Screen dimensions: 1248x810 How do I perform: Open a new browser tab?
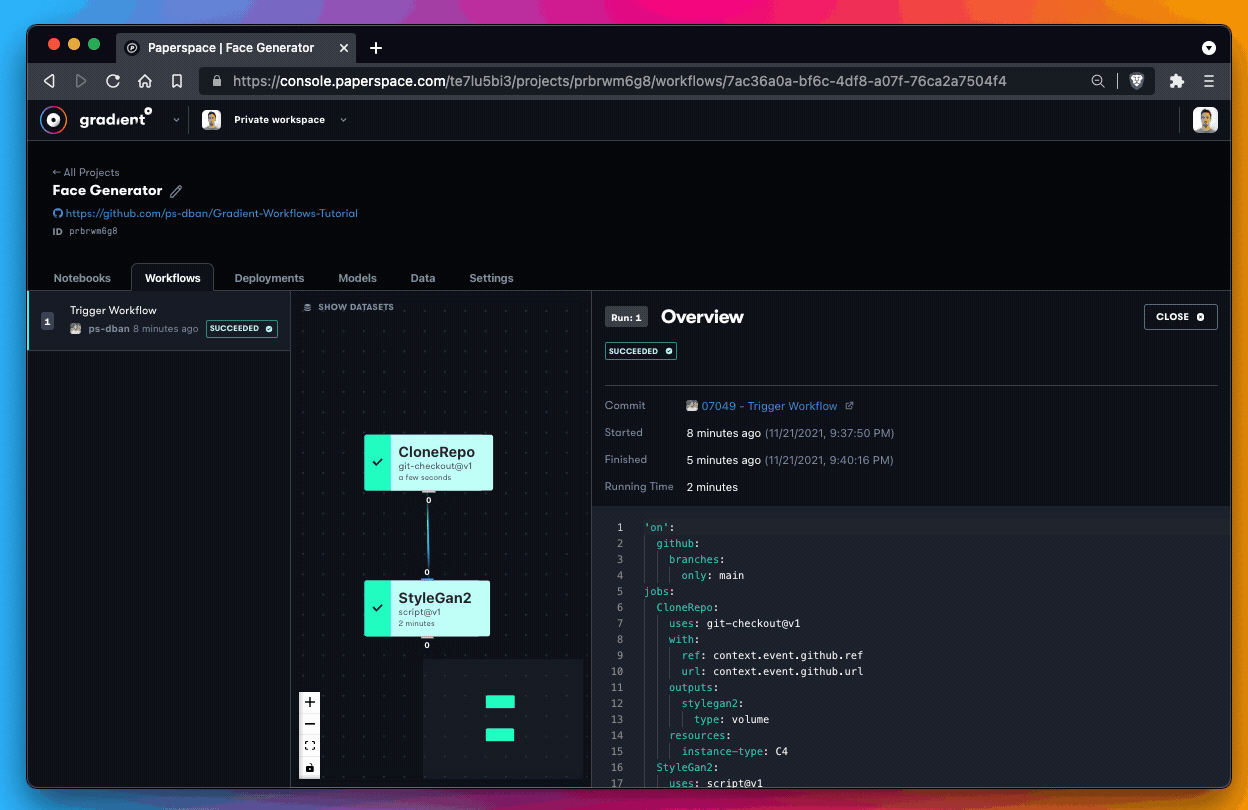tap(376, 48)
